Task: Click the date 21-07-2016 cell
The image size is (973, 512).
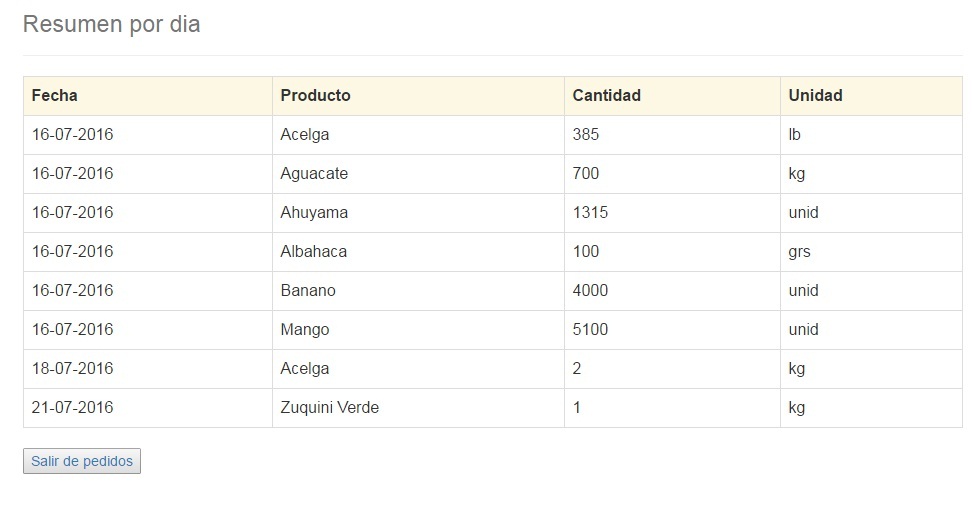Action: click(x=148, y=408)
